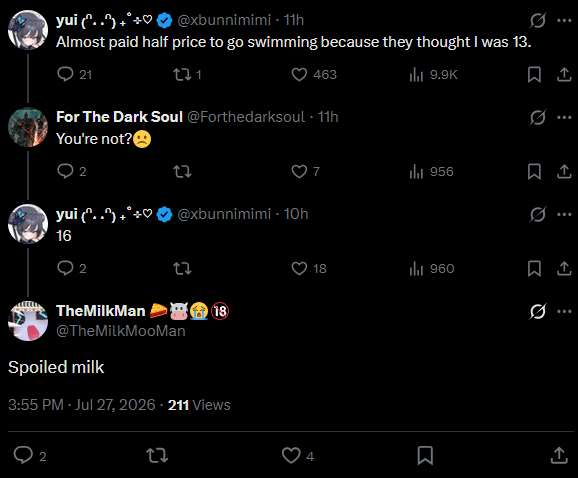This screenshot has height=478, width=578.
Task: Open more options on For The Dark Soul reply
Action: tap(564, 118)
